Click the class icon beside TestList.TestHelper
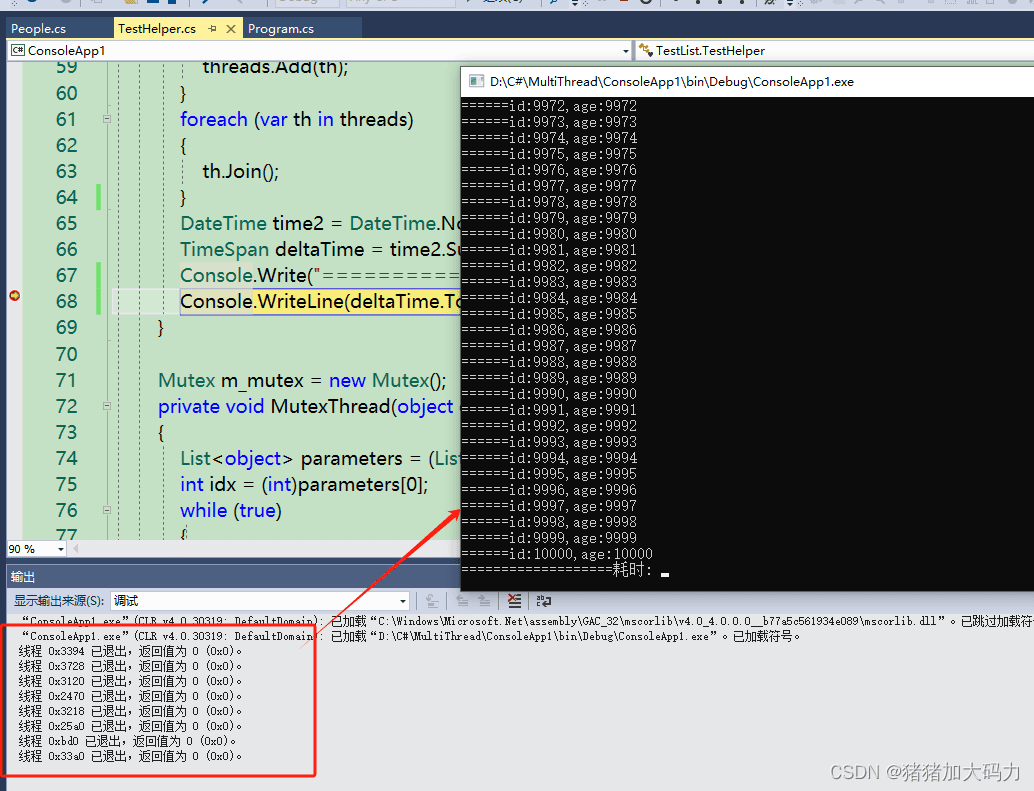Screen dimensions: 1034x791 click(646, 50)
